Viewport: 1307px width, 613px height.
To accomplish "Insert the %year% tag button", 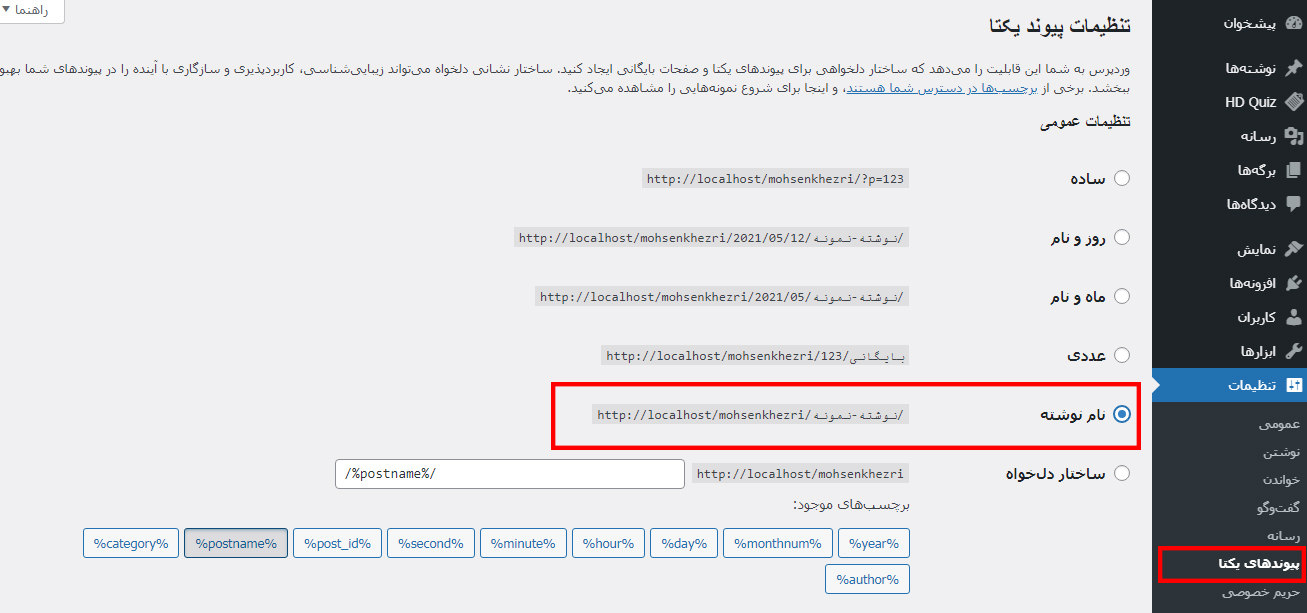I will 874,543.
